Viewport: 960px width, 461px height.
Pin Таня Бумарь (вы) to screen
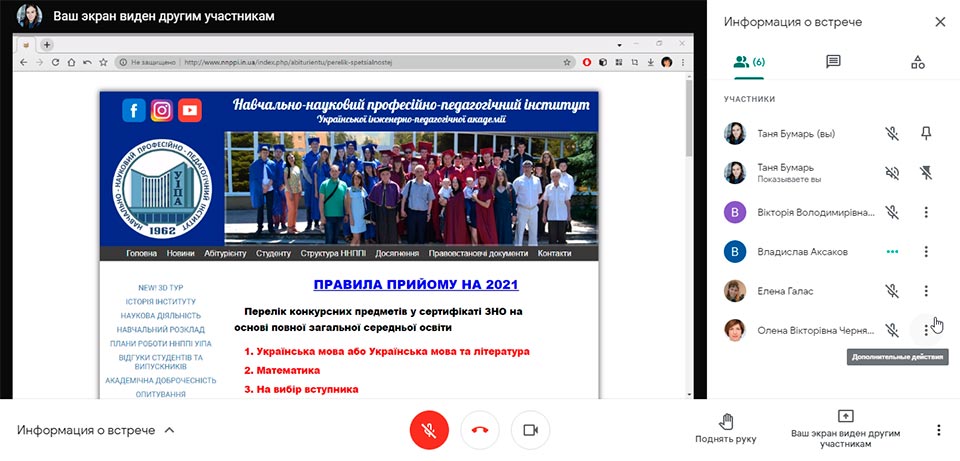click(x=926, y=133)
